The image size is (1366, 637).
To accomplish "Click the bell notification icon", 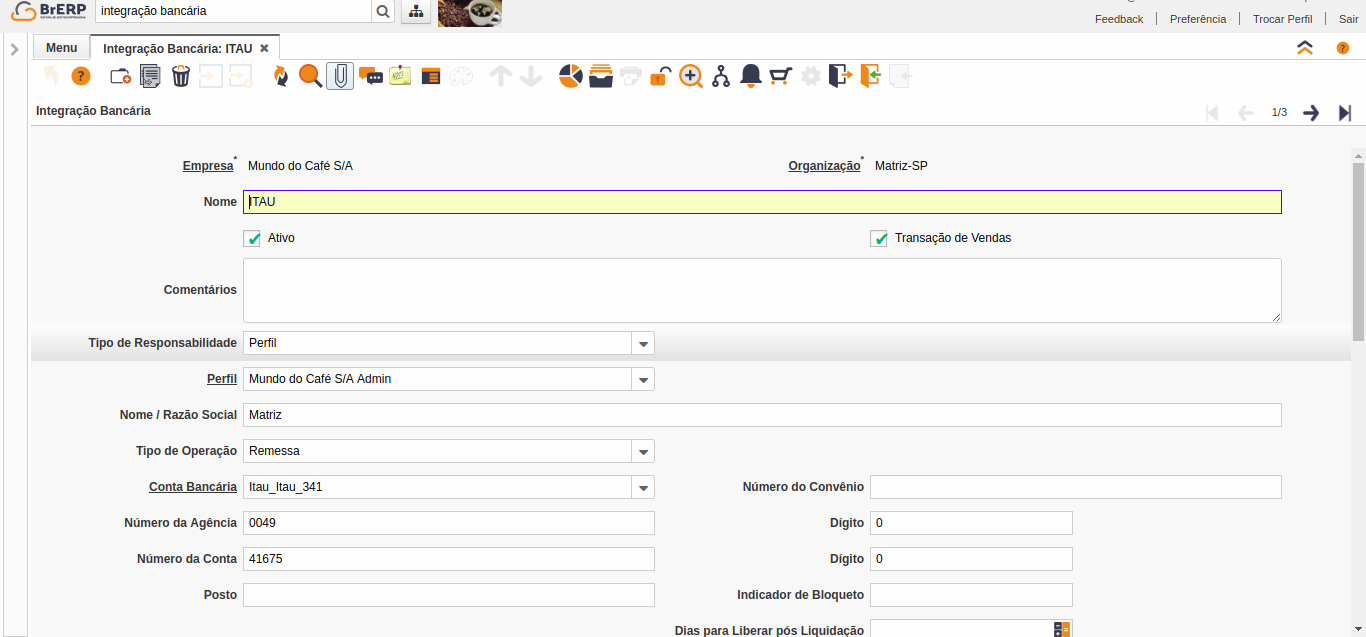I will coord(751,76).
